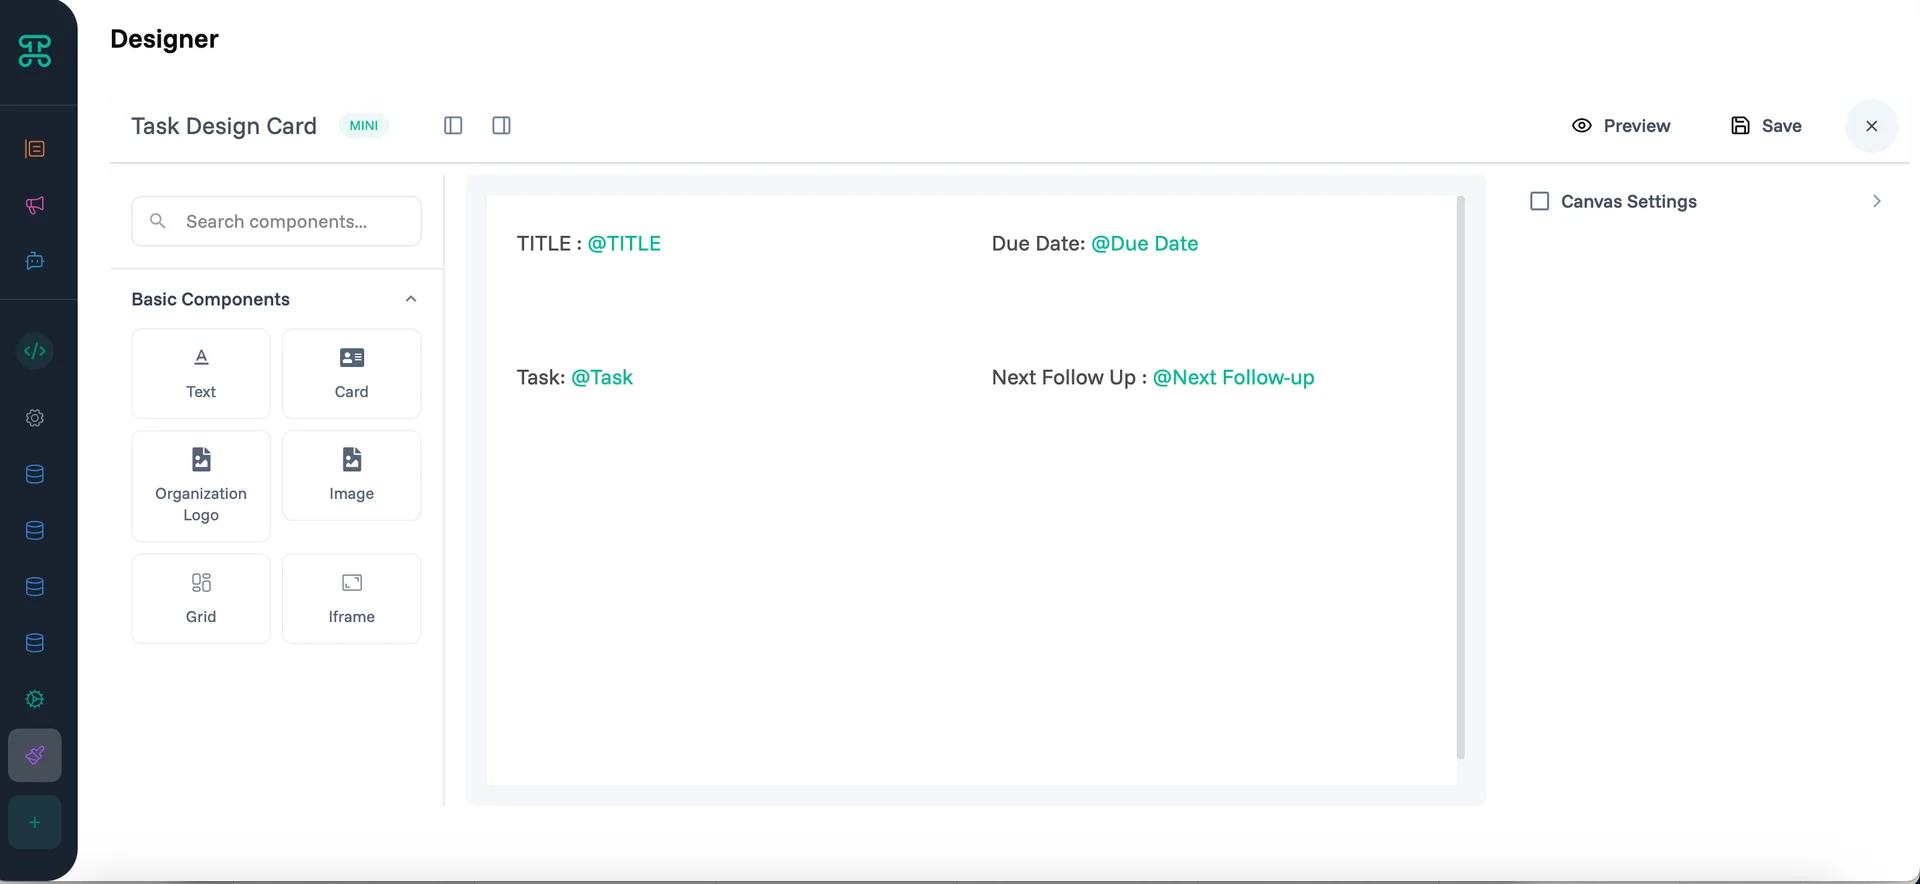Add the Organization Logo component
The height and width of the screenshot is (884, 1920).
coord(201,486)
